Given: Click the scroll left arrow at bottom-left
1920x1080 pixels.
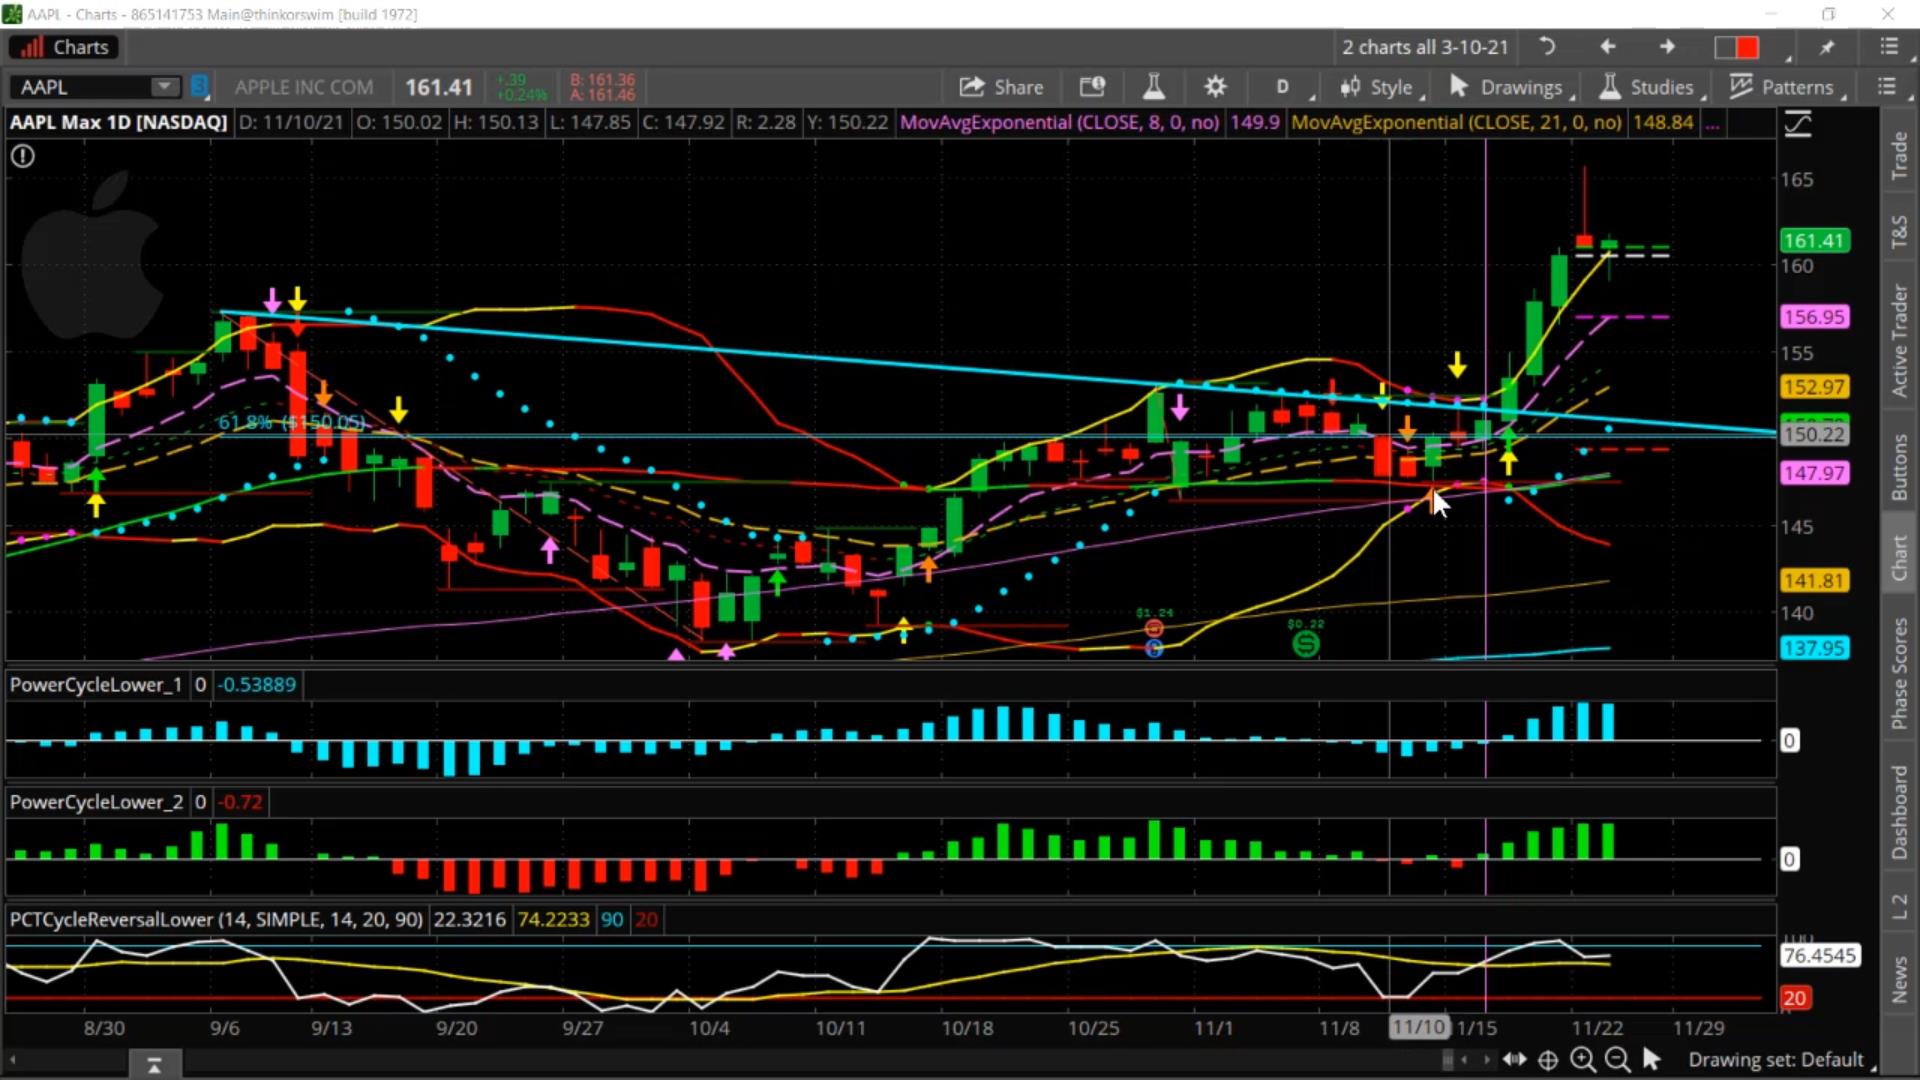Looking at the screenshot, I should [13, 1060].
